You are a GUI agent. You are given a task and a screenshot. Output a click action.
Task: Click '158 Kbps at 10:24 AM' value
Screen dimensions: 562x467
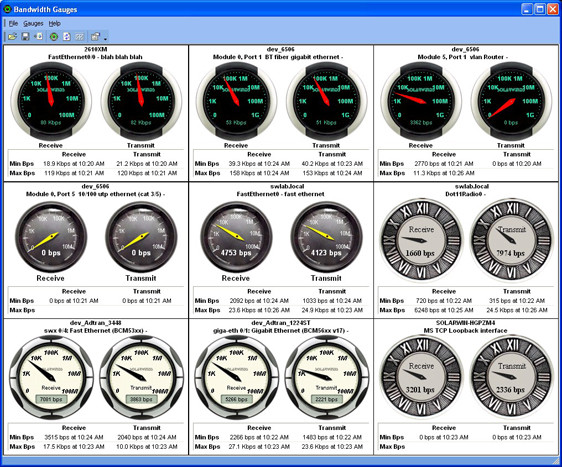[259, 173]
